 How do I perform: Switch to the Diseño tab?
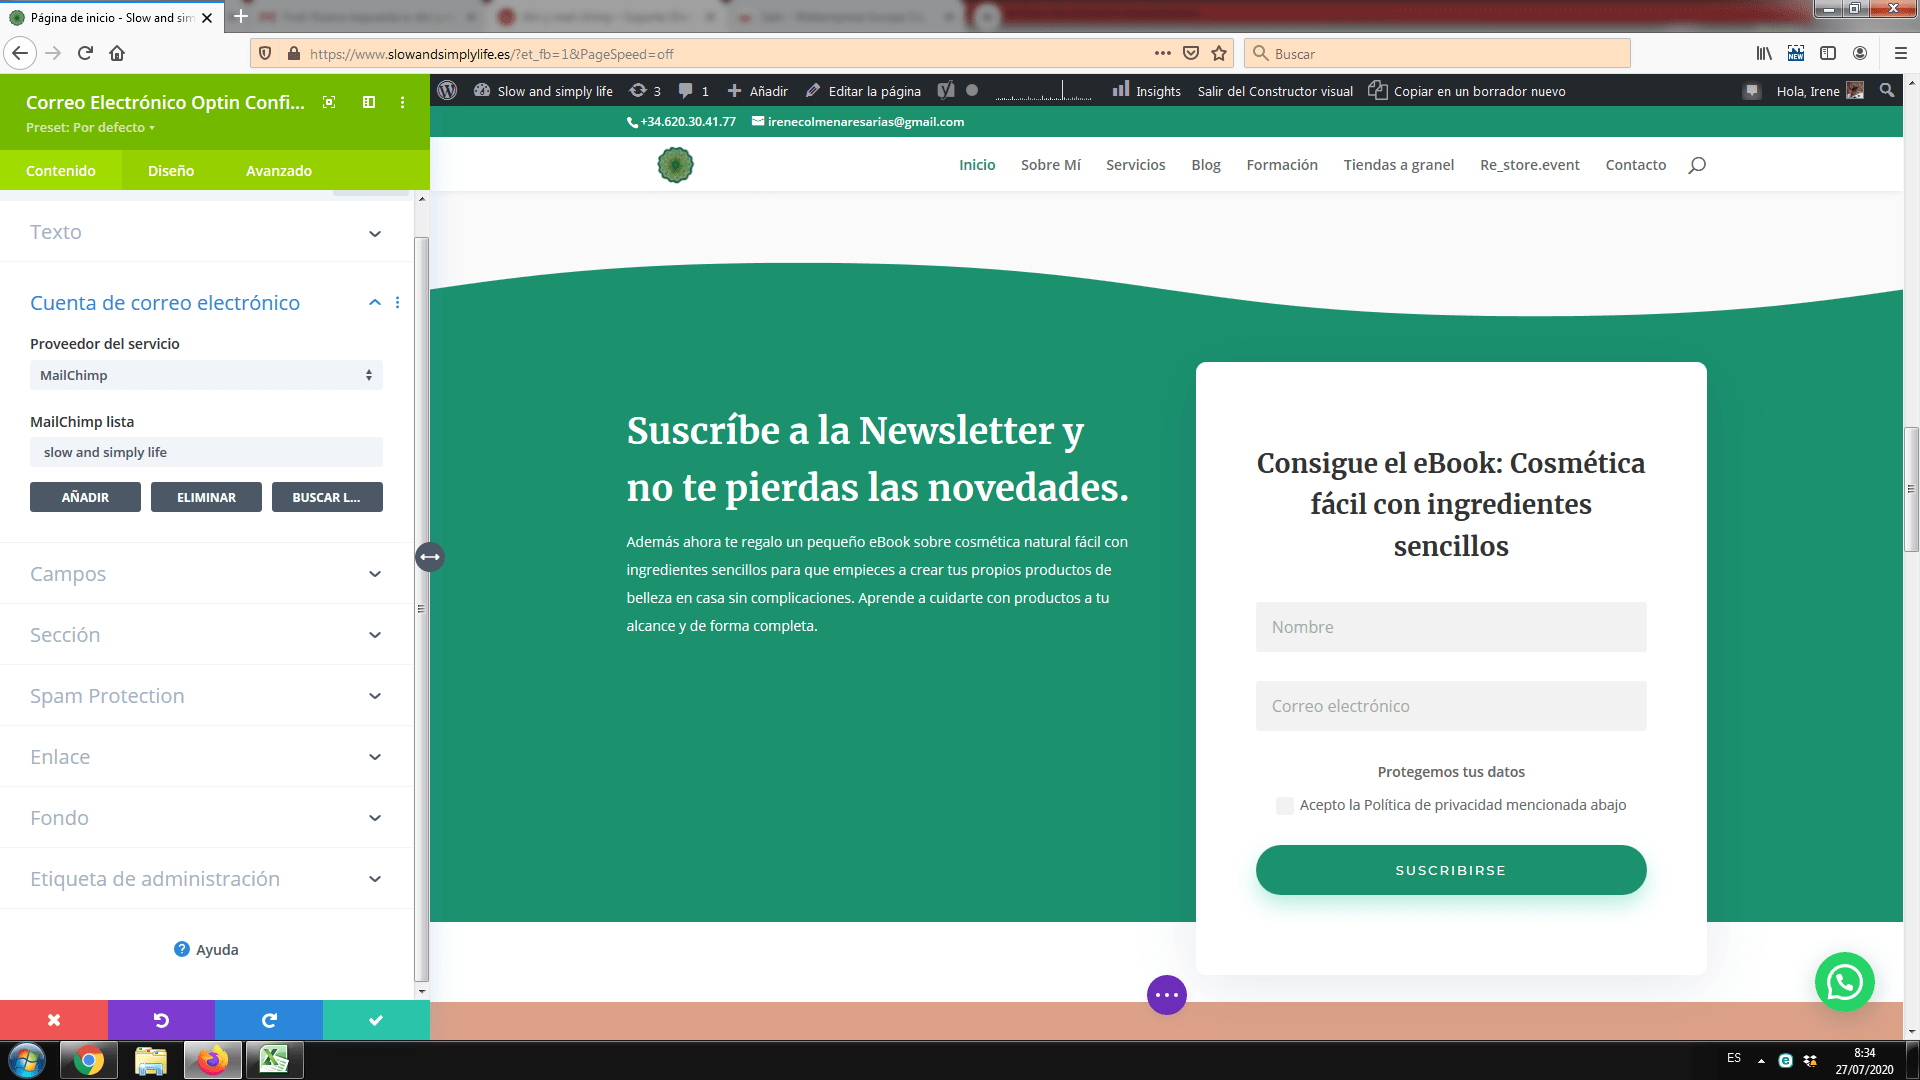point(171,170)
